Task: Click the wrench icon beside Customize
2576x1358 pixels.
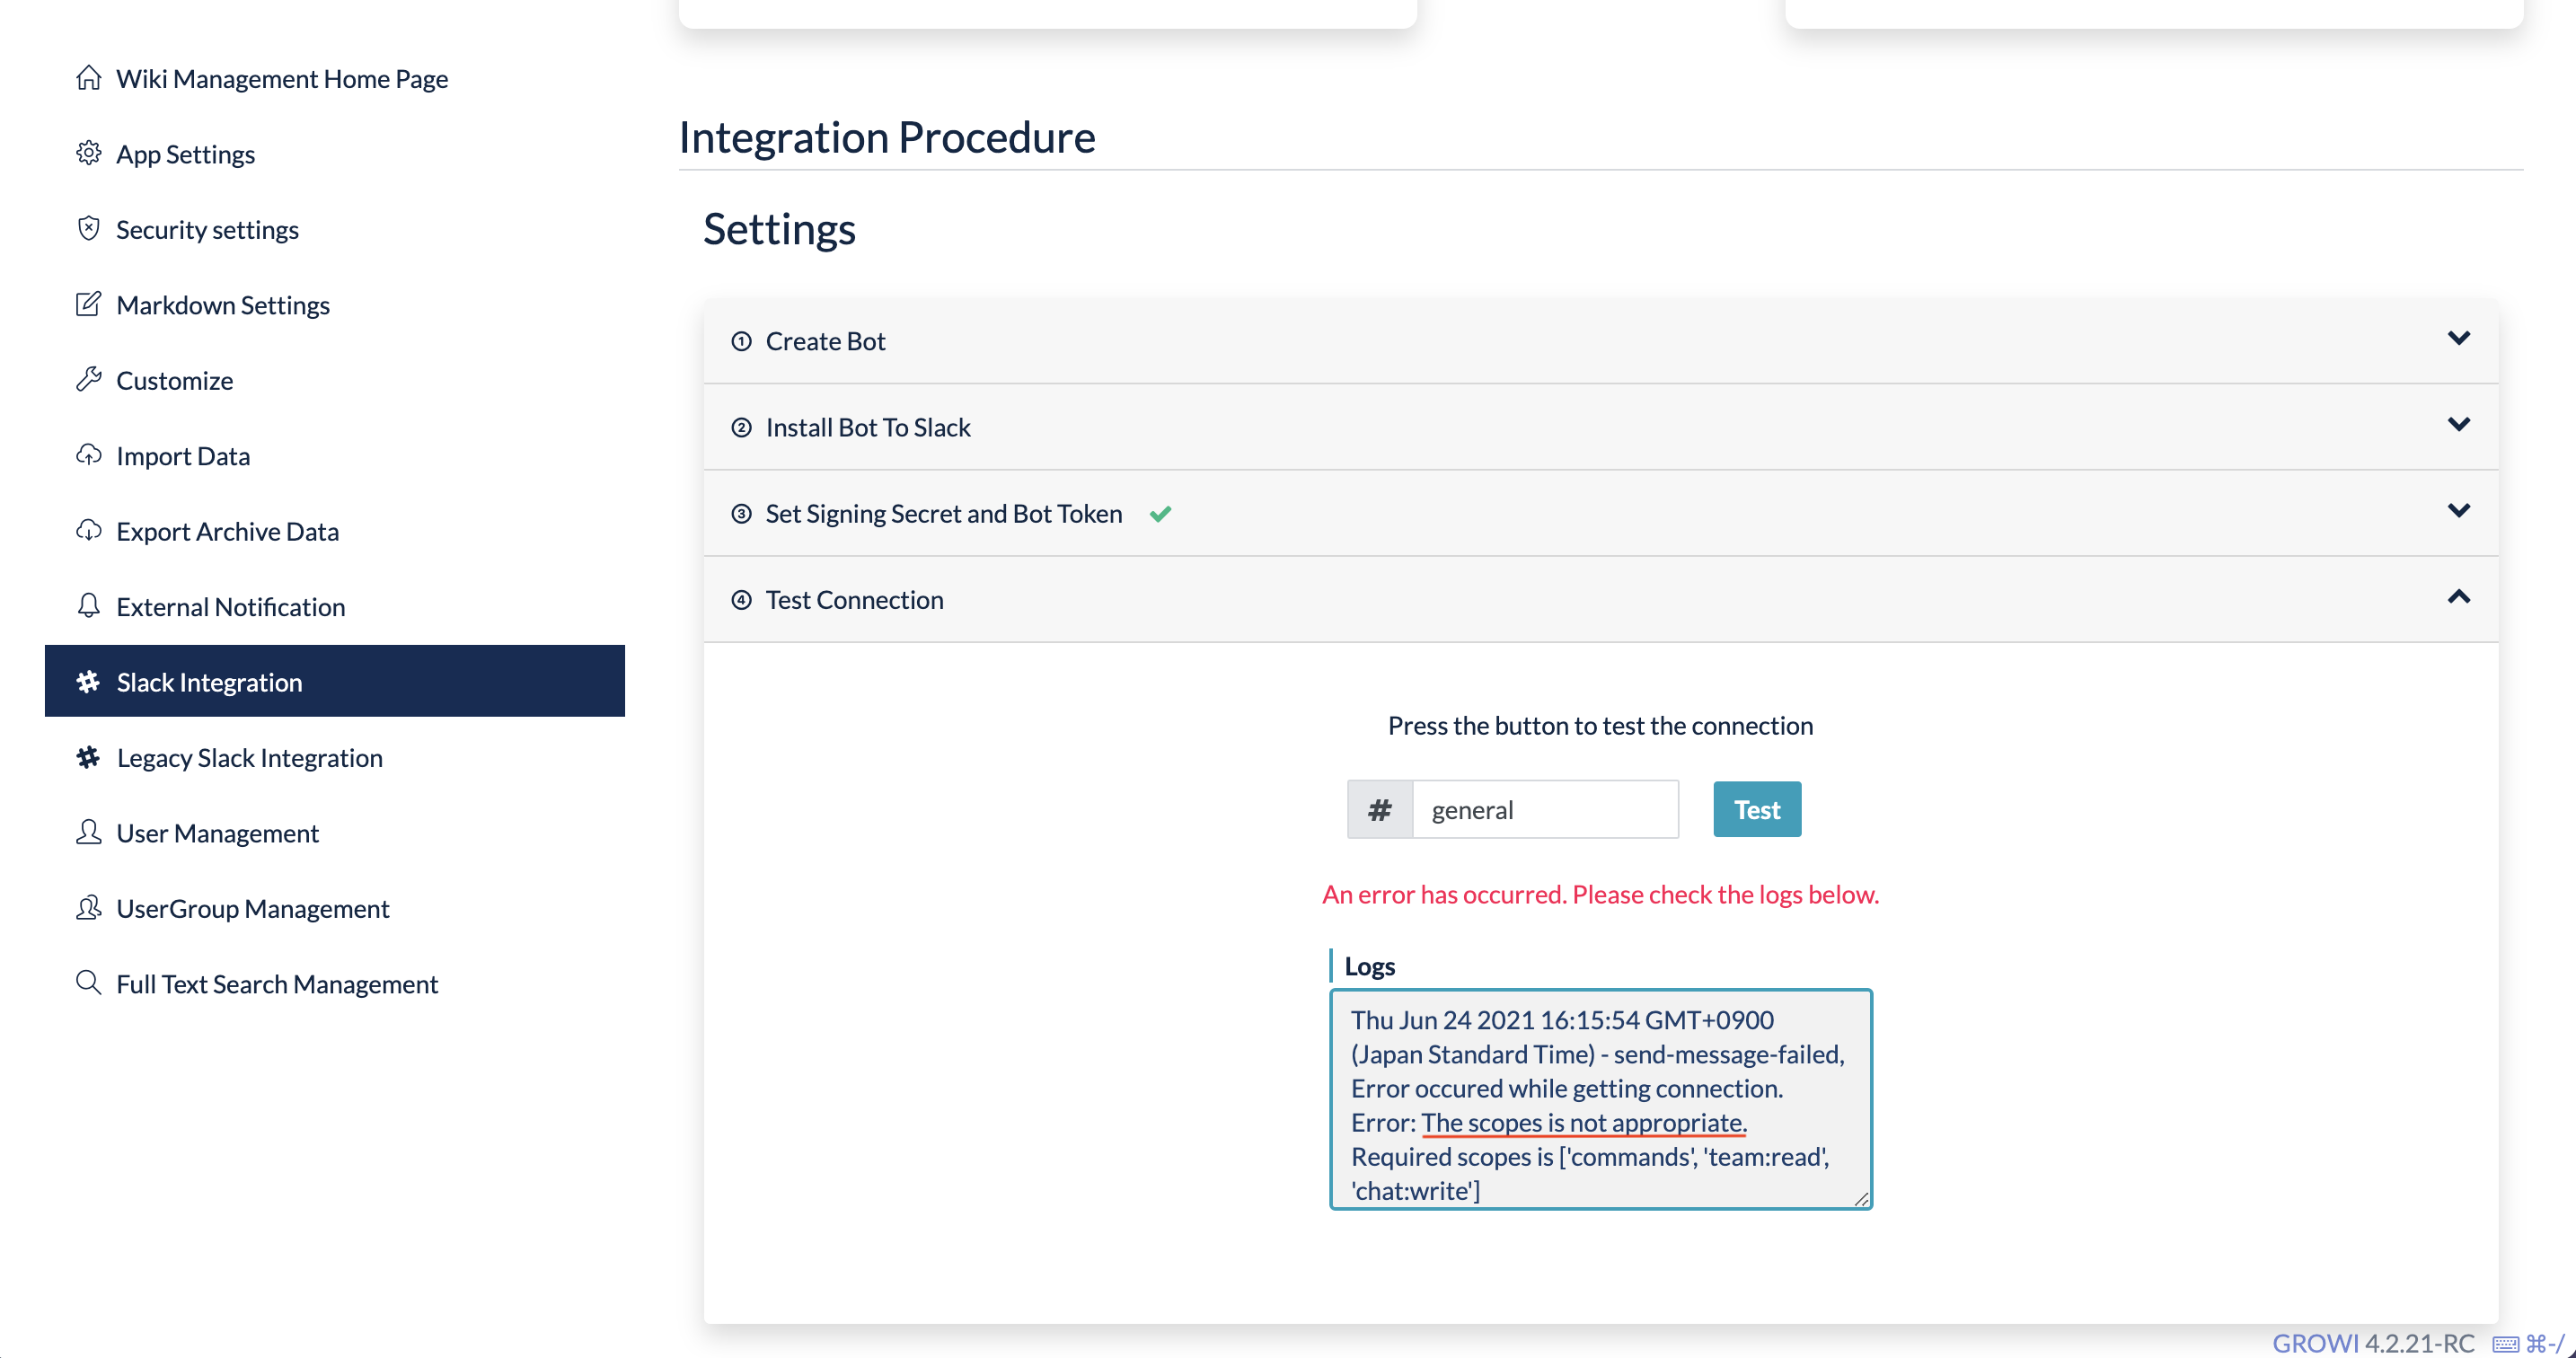Action: 88,380
